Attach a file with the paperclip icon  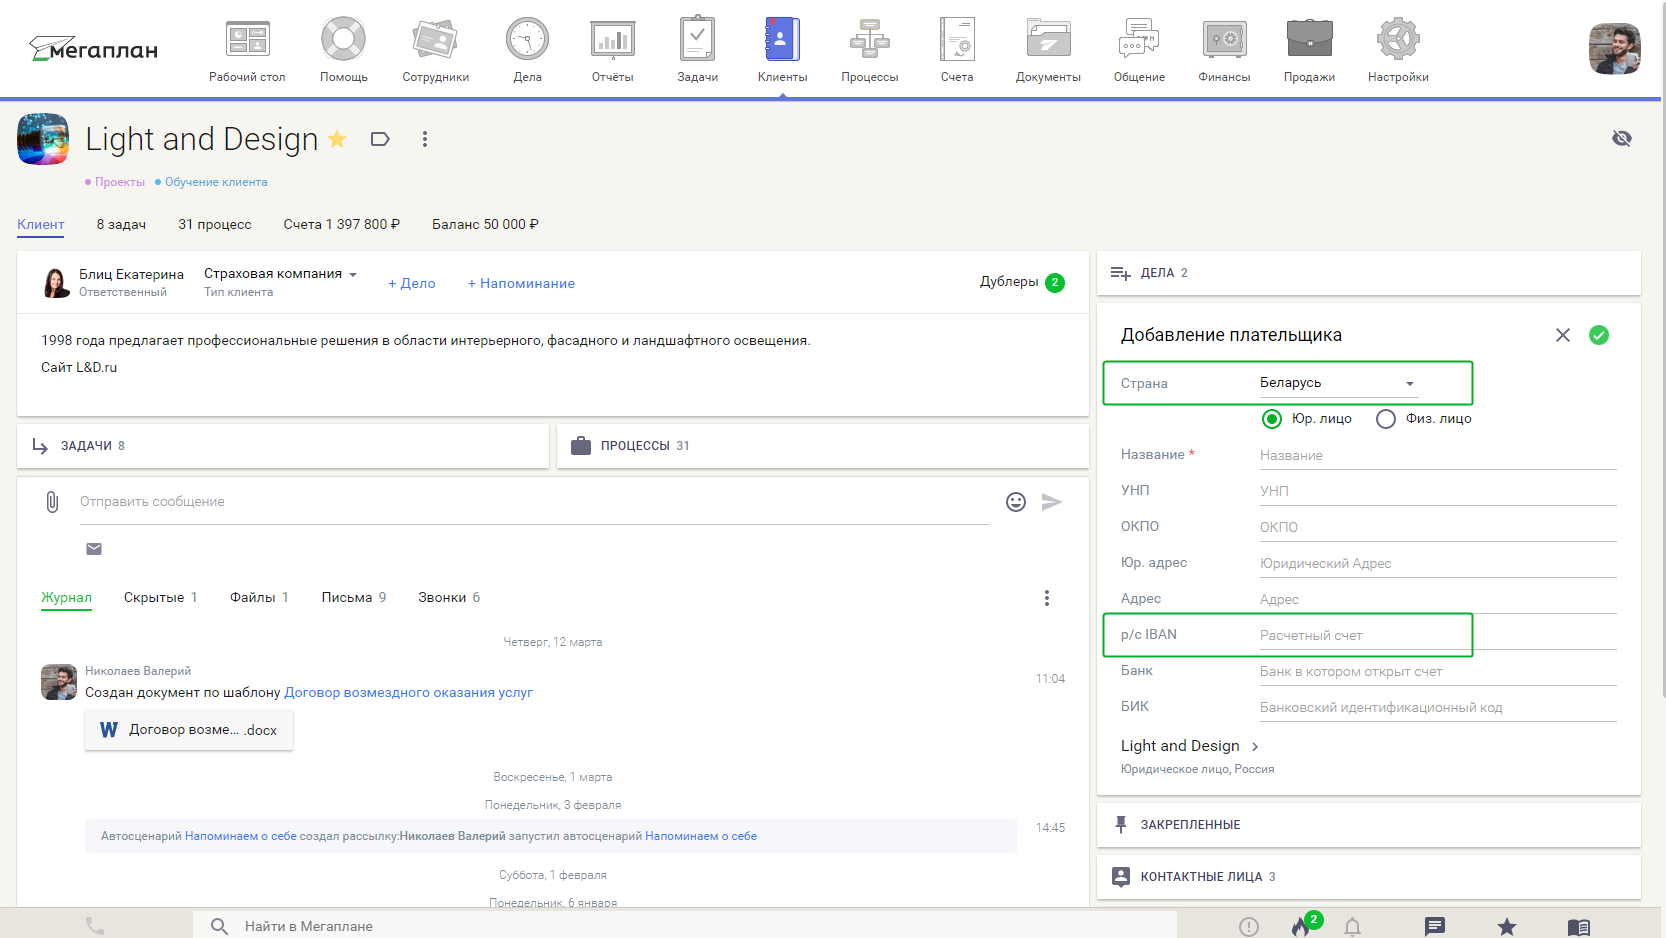pos(52,502)
